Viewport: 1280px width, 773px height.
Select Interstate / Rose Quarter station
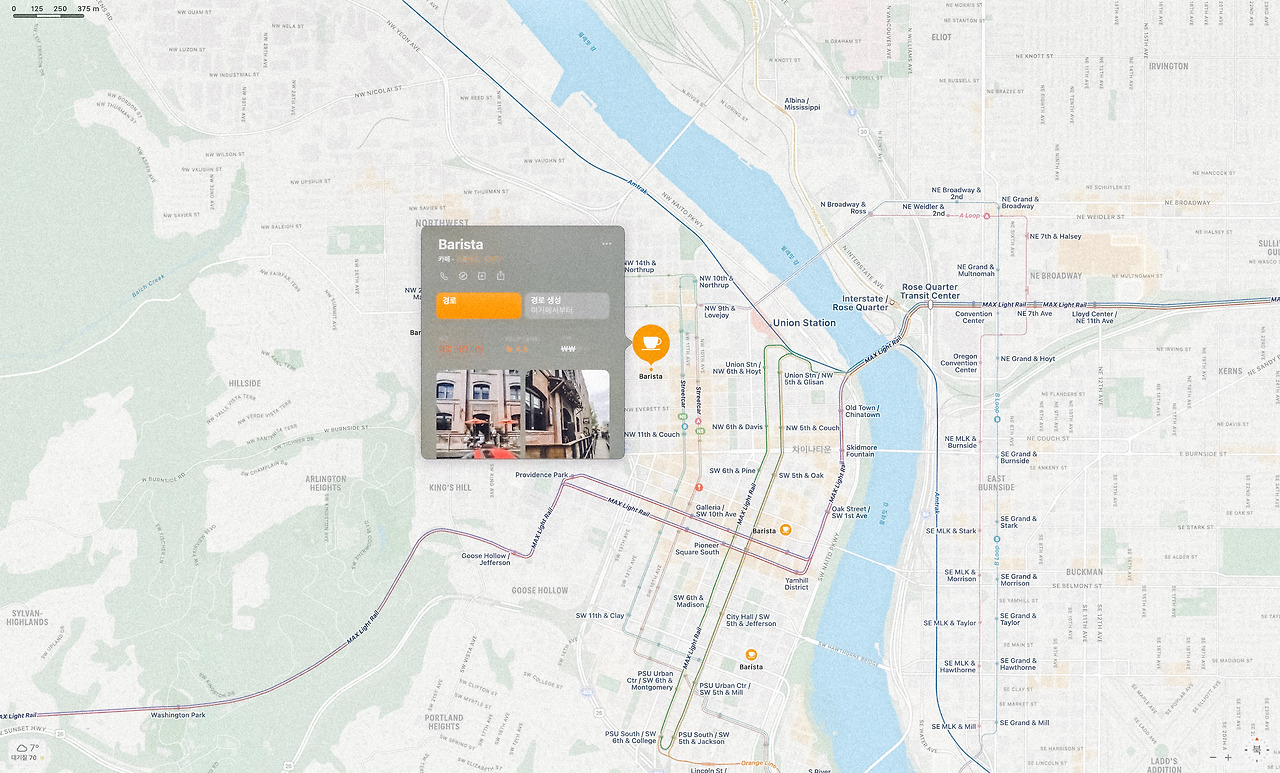[860, 303]
